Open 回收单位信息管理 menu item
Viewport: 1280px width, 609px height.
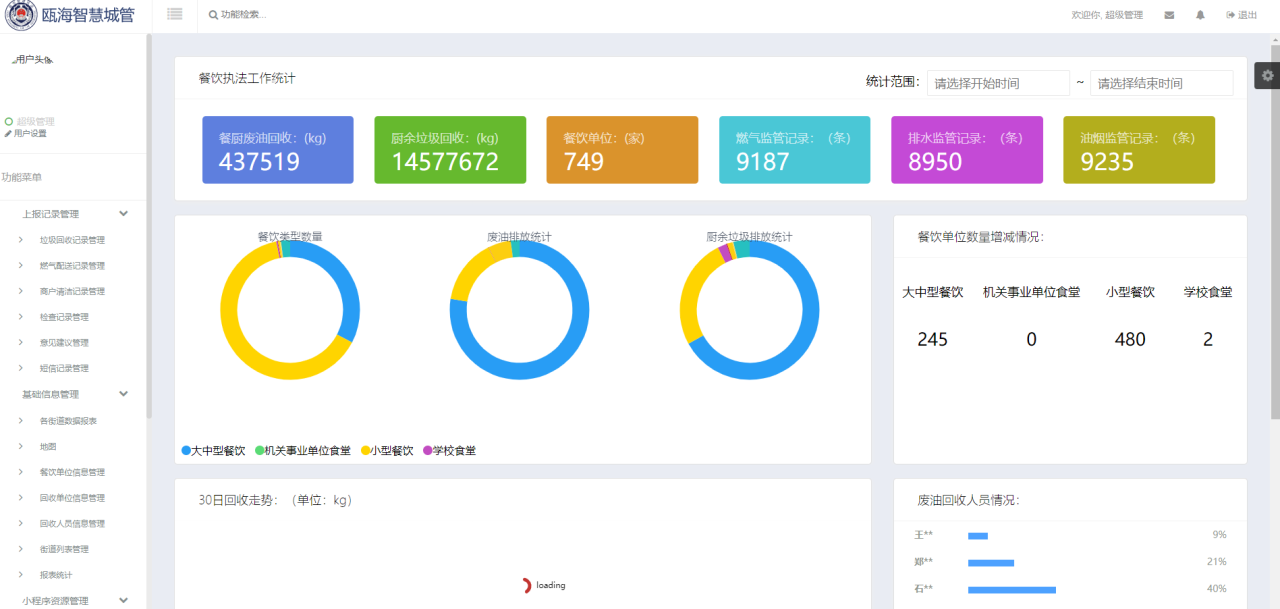coord(72,498)
